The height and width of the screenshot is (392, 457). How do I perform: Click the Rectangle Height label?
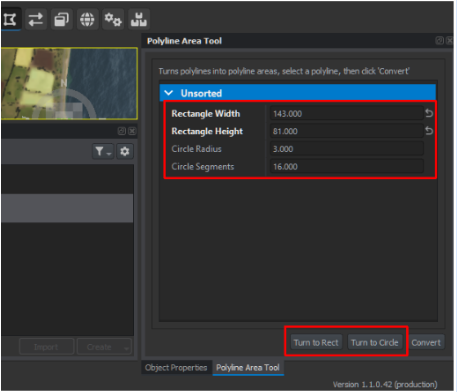[x=207, y=131]
